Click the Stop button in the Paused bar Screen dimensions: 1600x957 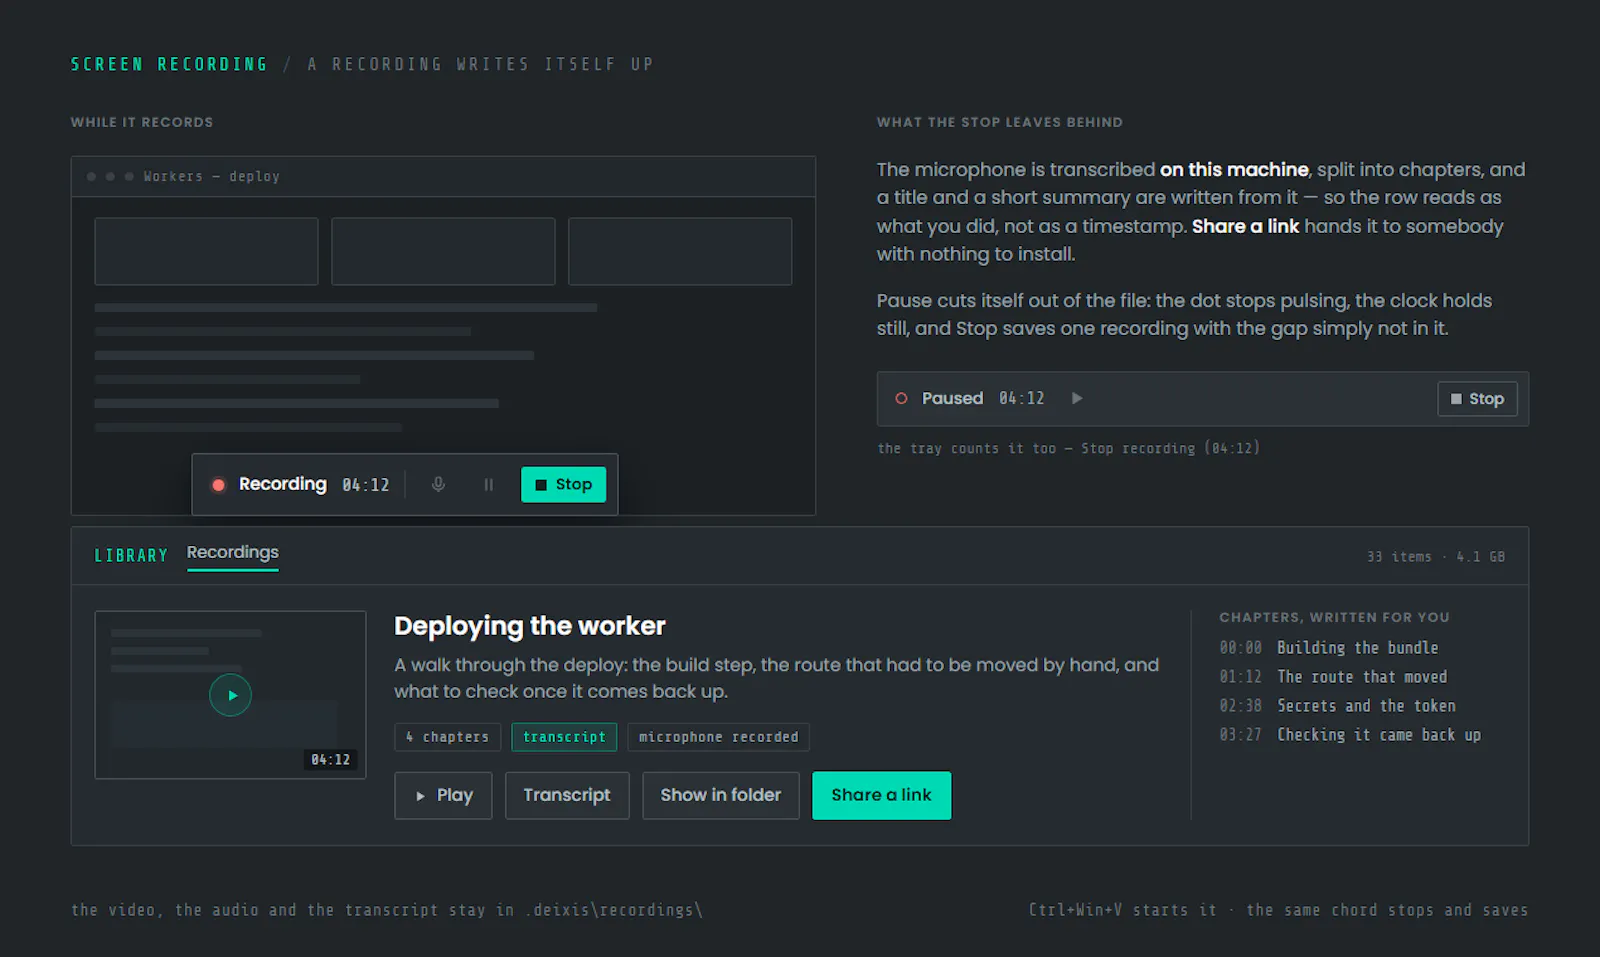1477,399
